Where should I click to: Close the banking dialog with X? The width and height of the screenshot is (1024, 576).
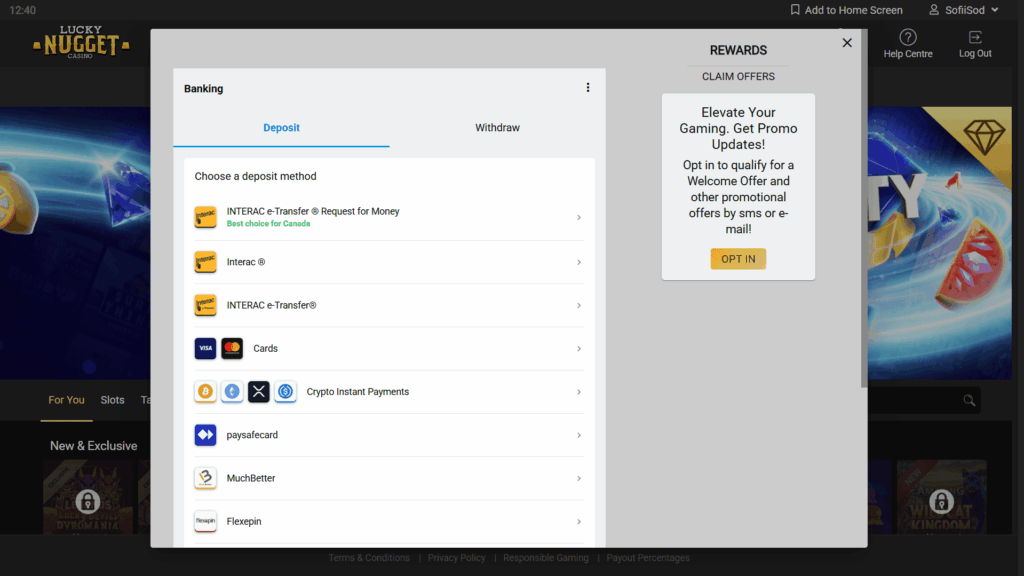(x=847, y=43)
